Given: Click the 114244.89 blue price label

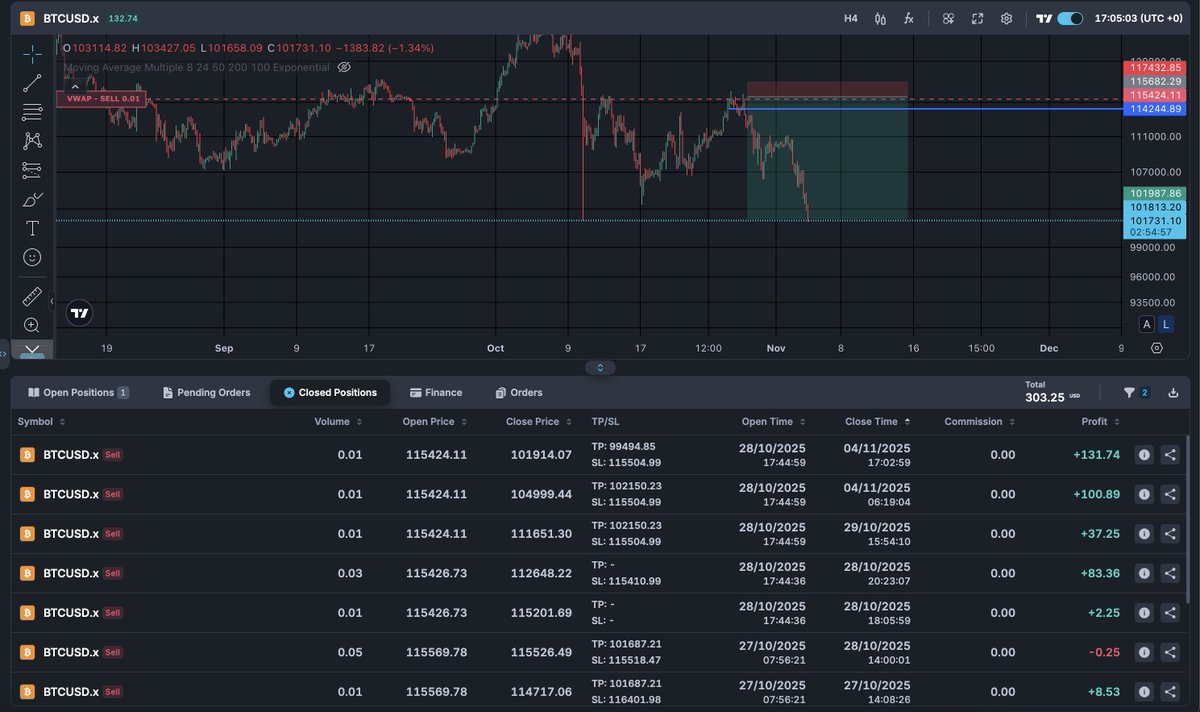Looking at the screenshot, I should 1155,108.
